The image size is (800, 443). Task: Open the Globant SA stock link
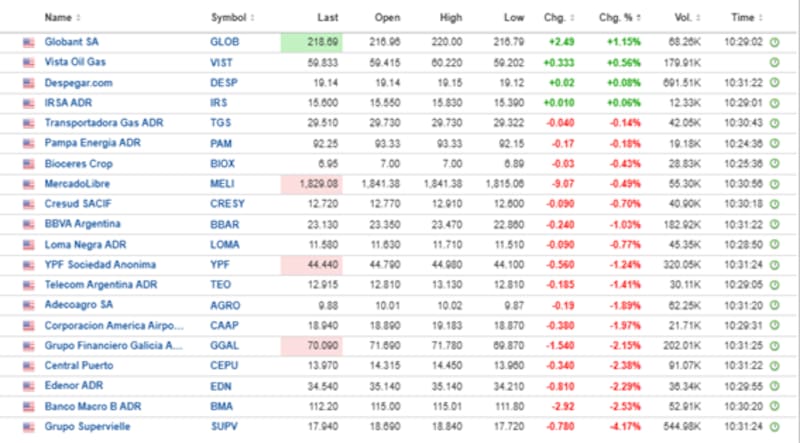[x=71, y=43]
